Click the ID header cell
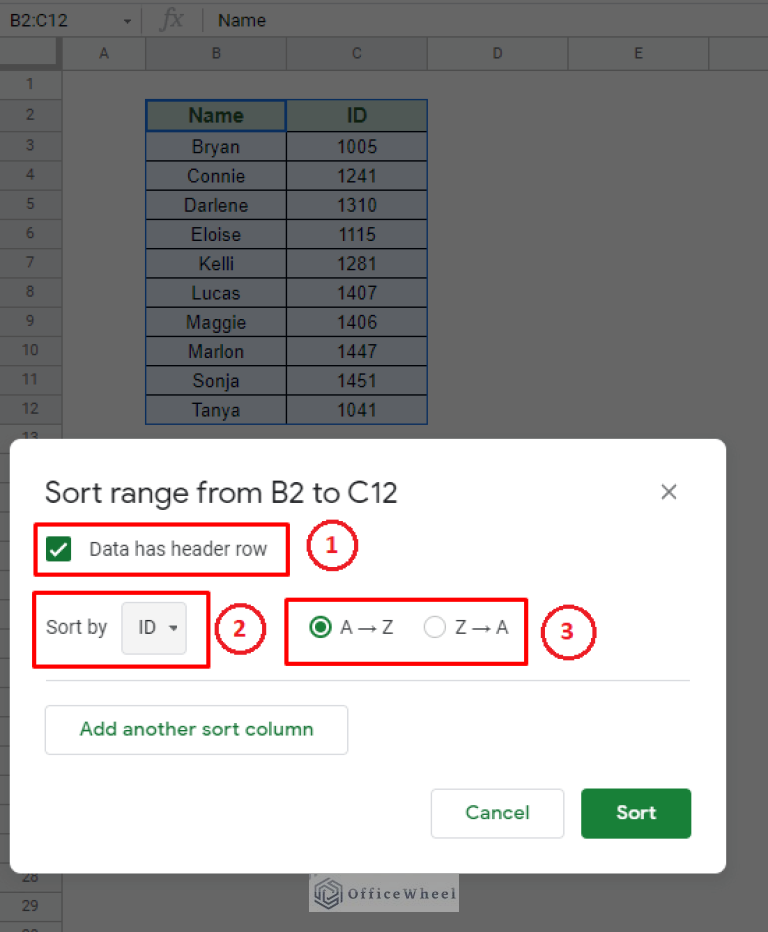This screenshot has height=932, width=768. (357, 116)
